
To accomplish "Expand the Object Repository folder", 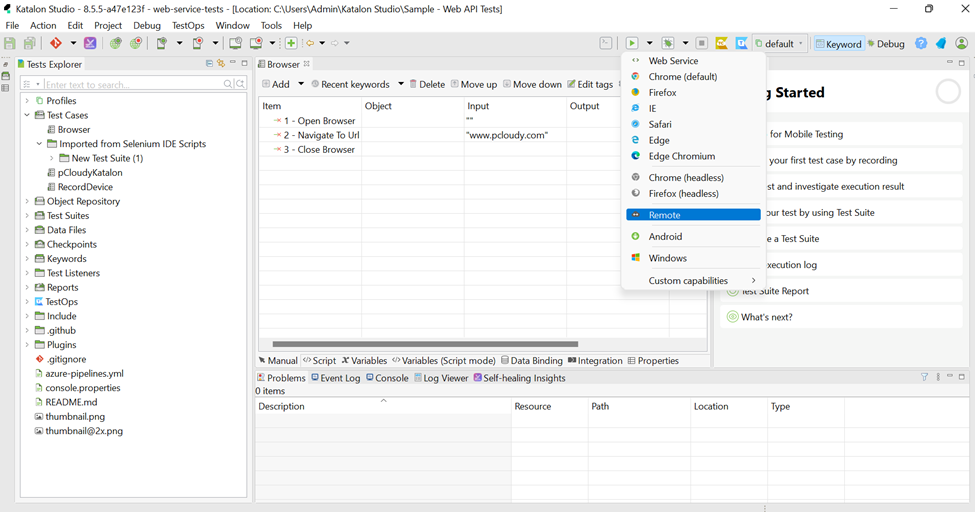I will click(28, 201).
